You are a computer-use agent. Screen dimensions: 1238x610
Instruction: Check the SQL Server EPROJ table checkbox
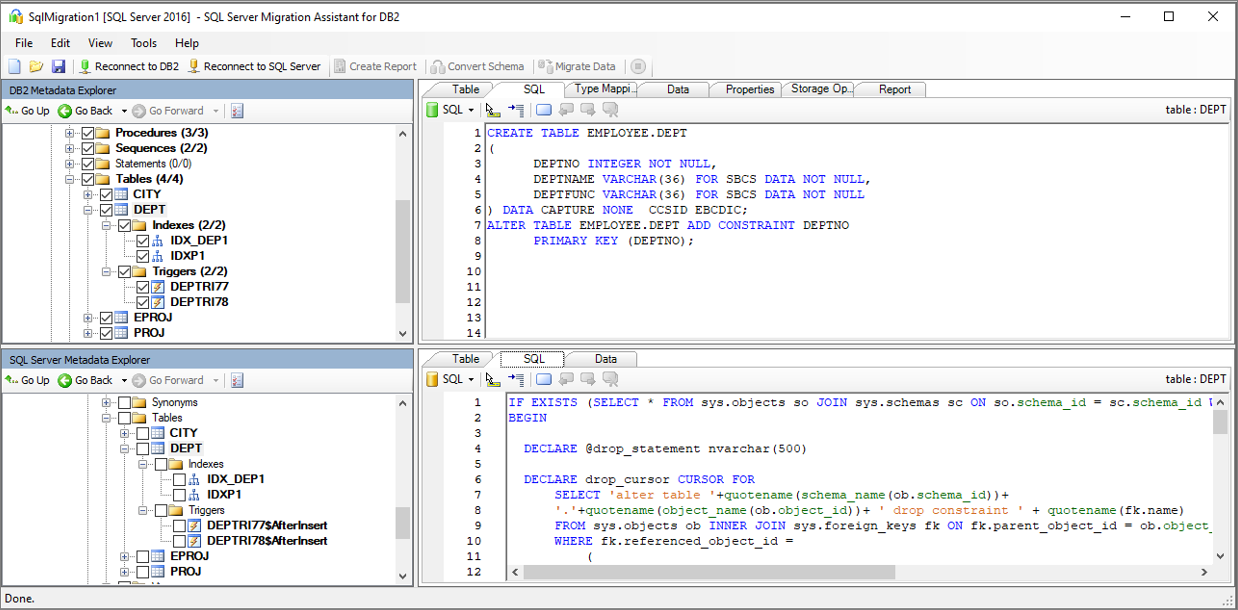point(143,556)
